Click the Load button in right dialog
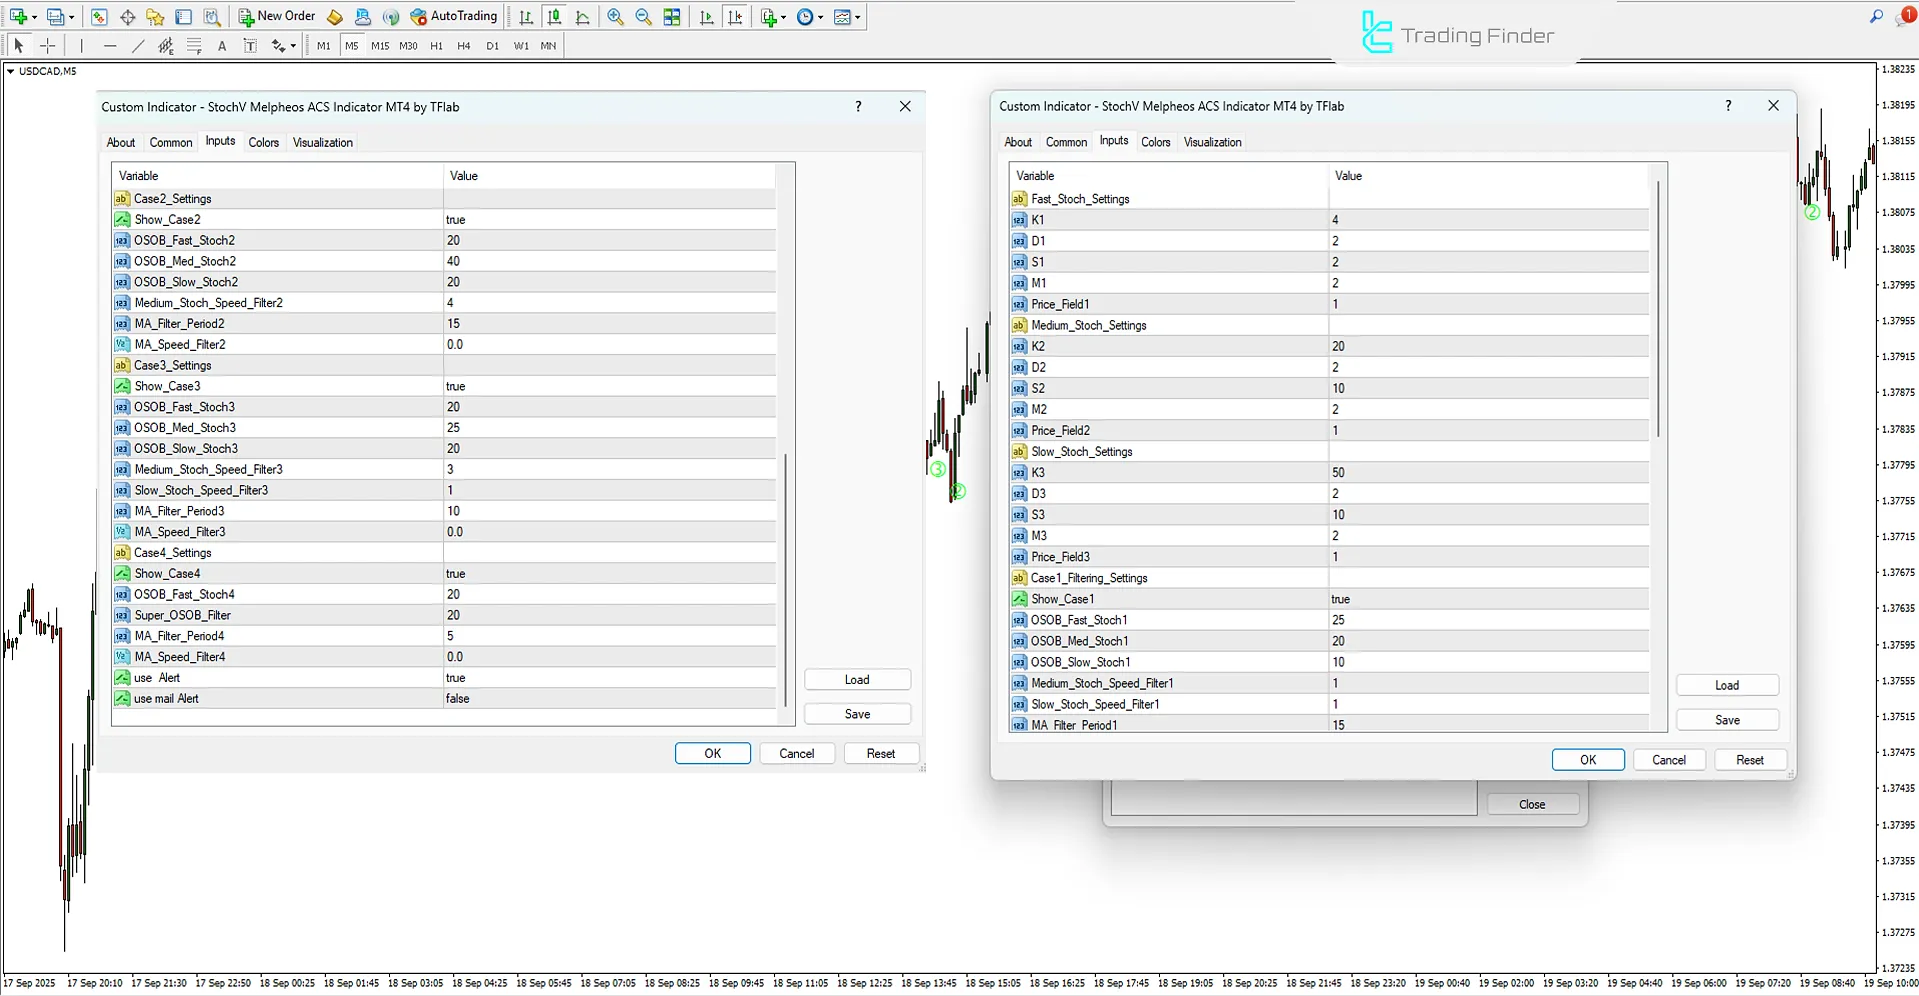The height and width of the screenshot is (996, 1919). [1727, 685]
